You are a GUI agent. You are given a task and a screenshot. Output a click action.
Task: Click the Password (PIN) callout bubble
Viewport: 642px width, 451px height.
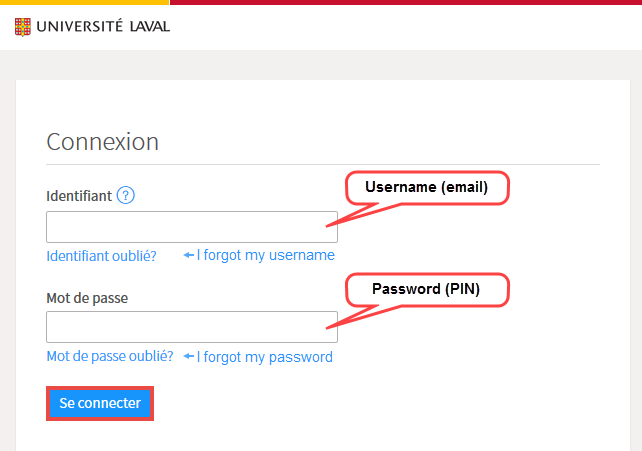(427, 290)
